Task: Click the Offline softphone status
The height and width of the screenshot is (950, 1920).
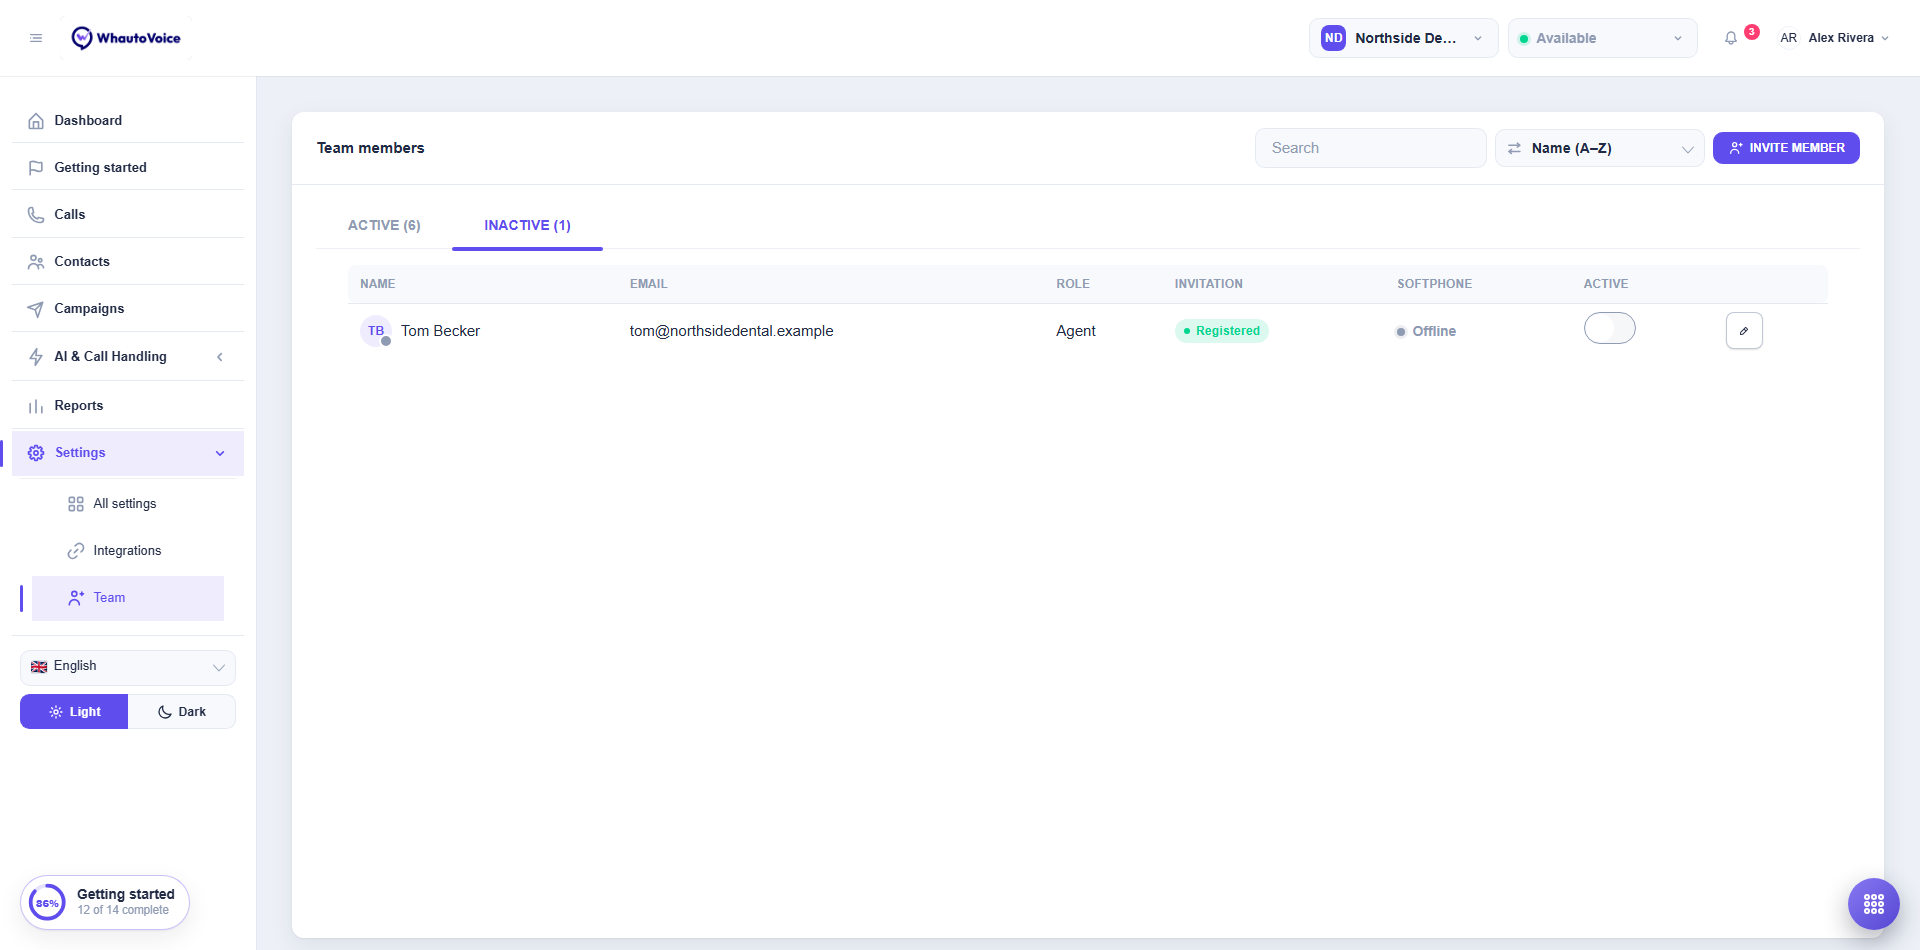Action: point(1426,331)
